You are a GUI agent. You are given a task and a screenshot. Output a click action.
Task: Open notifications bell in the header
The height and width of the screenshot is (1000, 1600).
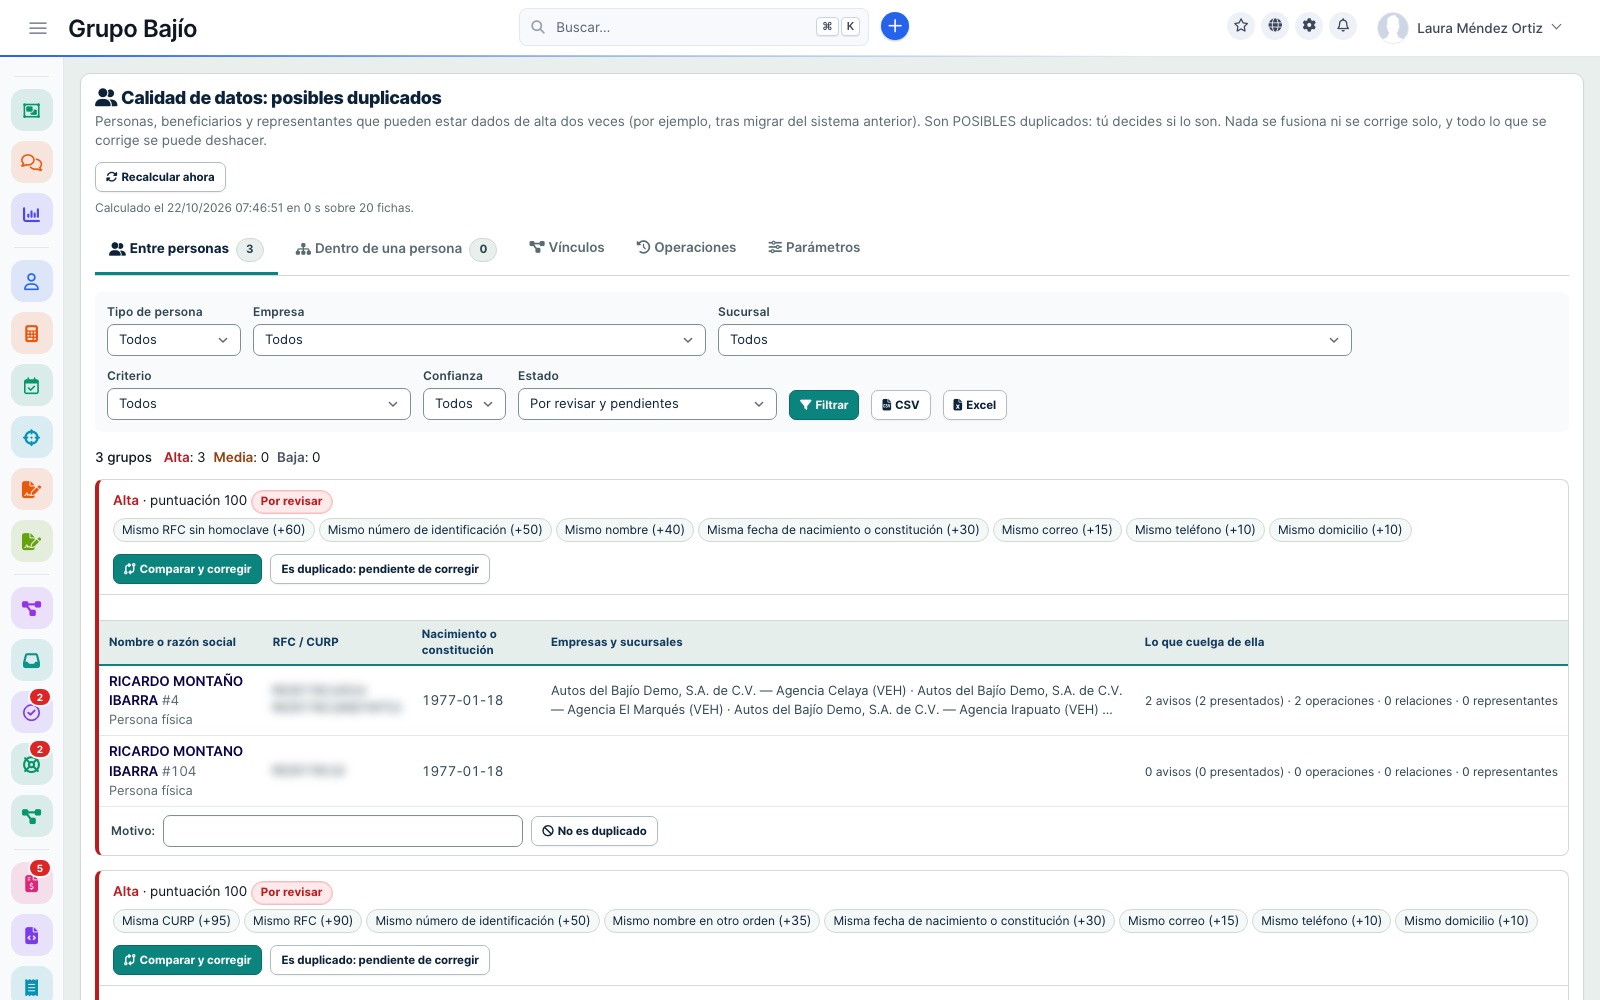[x=1343, y=26]
